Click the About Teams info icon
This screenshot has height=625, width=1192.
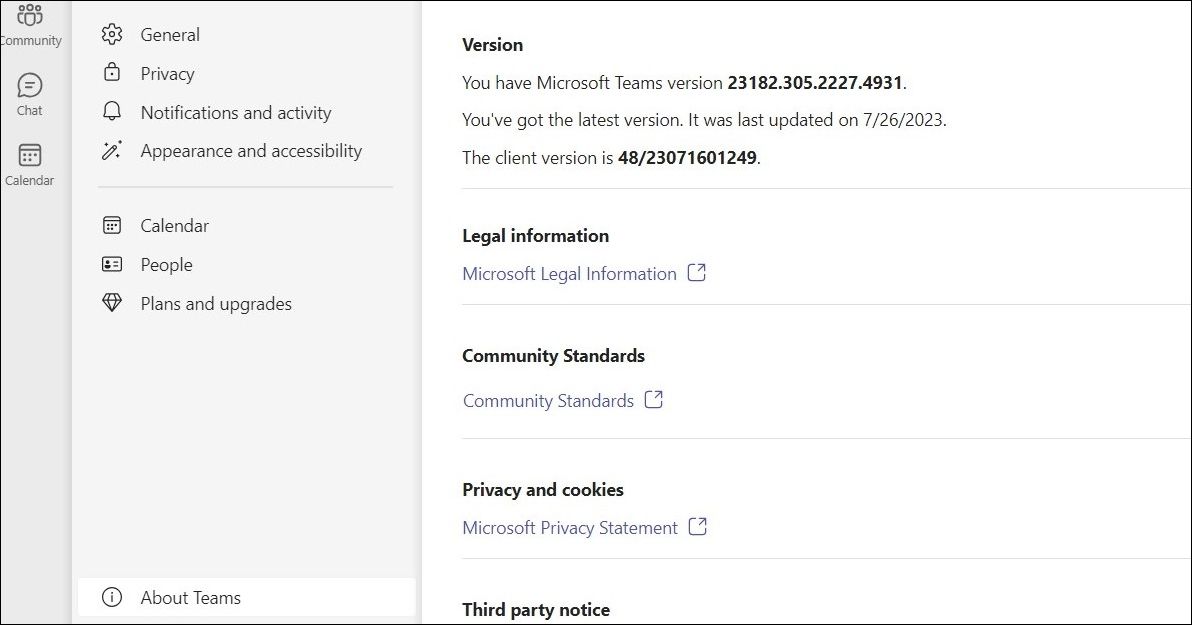(x=112, y=598)
